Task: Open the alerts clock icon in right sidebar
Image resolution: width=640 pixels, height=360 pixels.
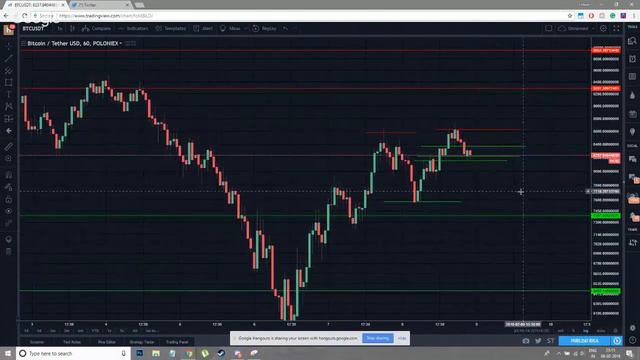Action: point(632,59)
